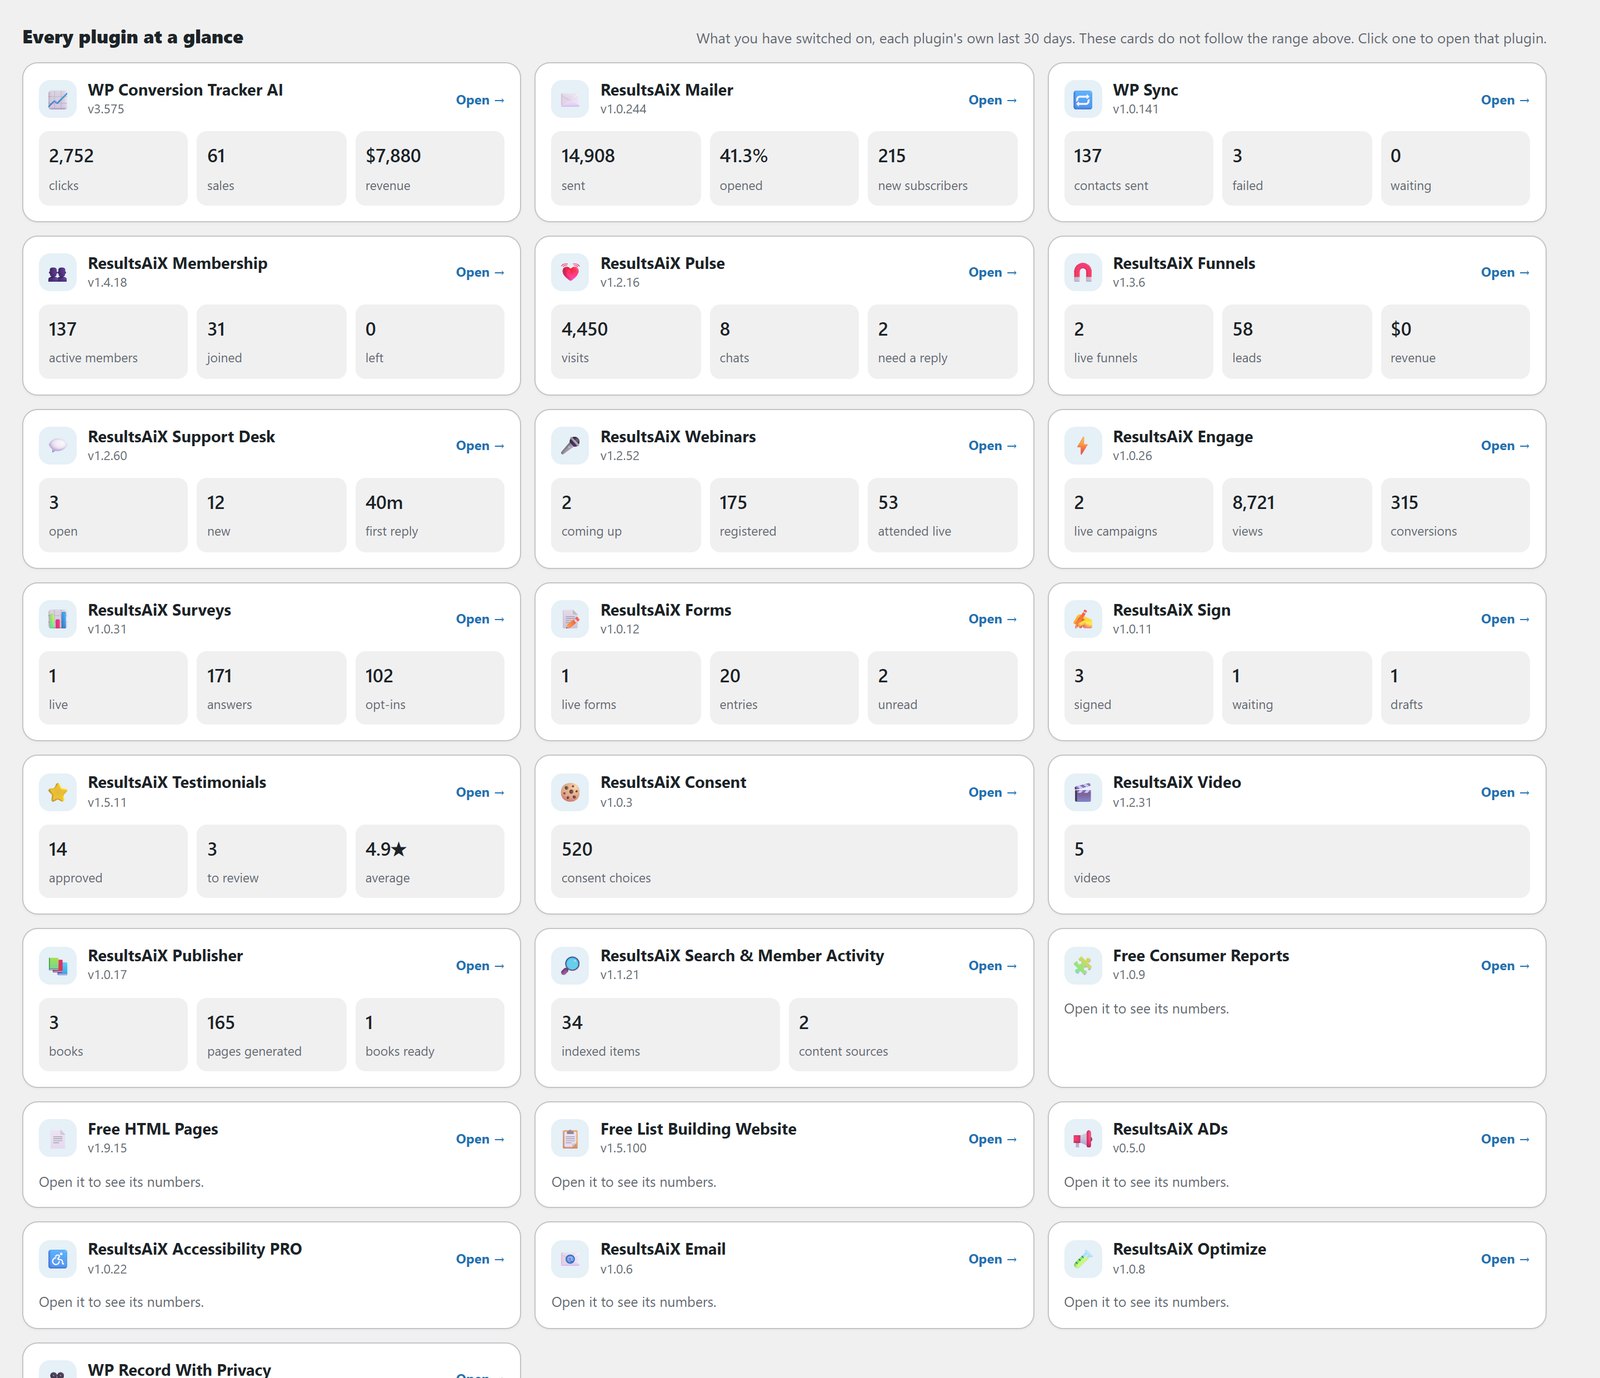The width and height of the screenshot is (1600, 1378).
Task: Click the ResultsAiX Engage lightning icon
Action: [x=1083, y=445]
